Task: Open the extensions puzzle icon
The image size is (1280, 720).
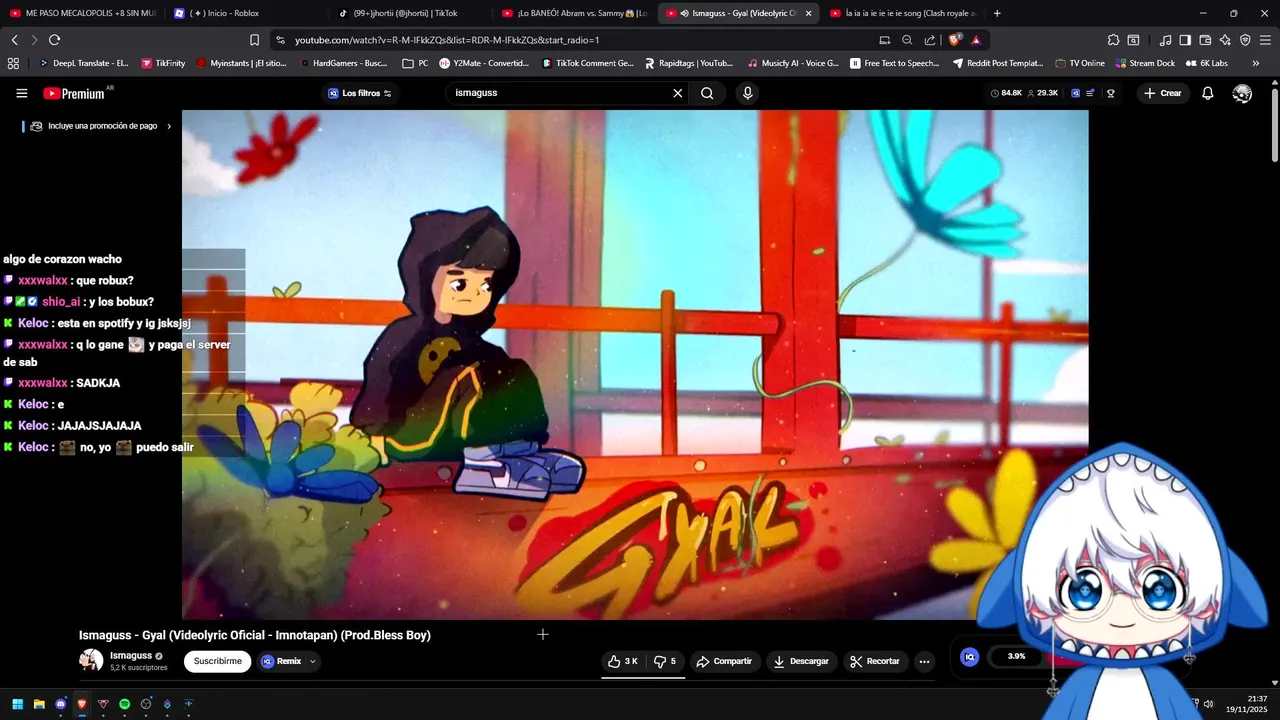Action: point(1113,40)
